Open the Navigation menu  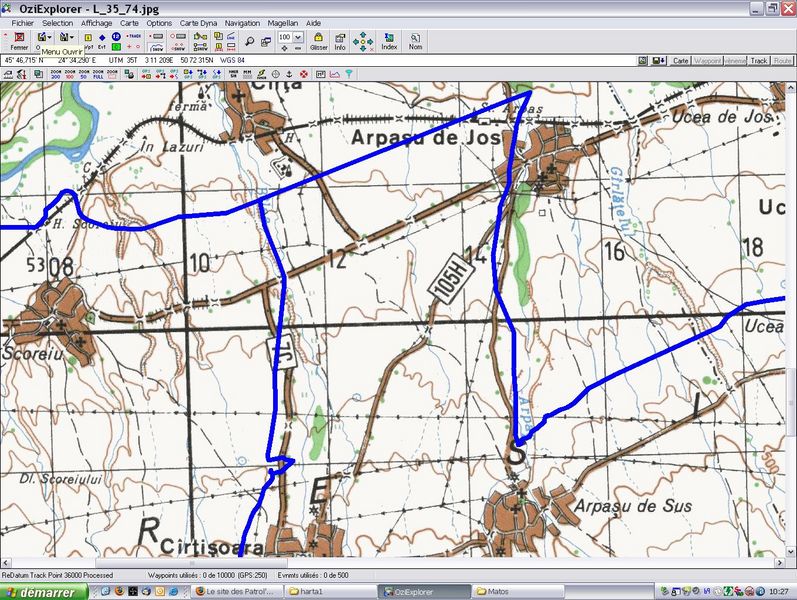[x=242, y=22]
